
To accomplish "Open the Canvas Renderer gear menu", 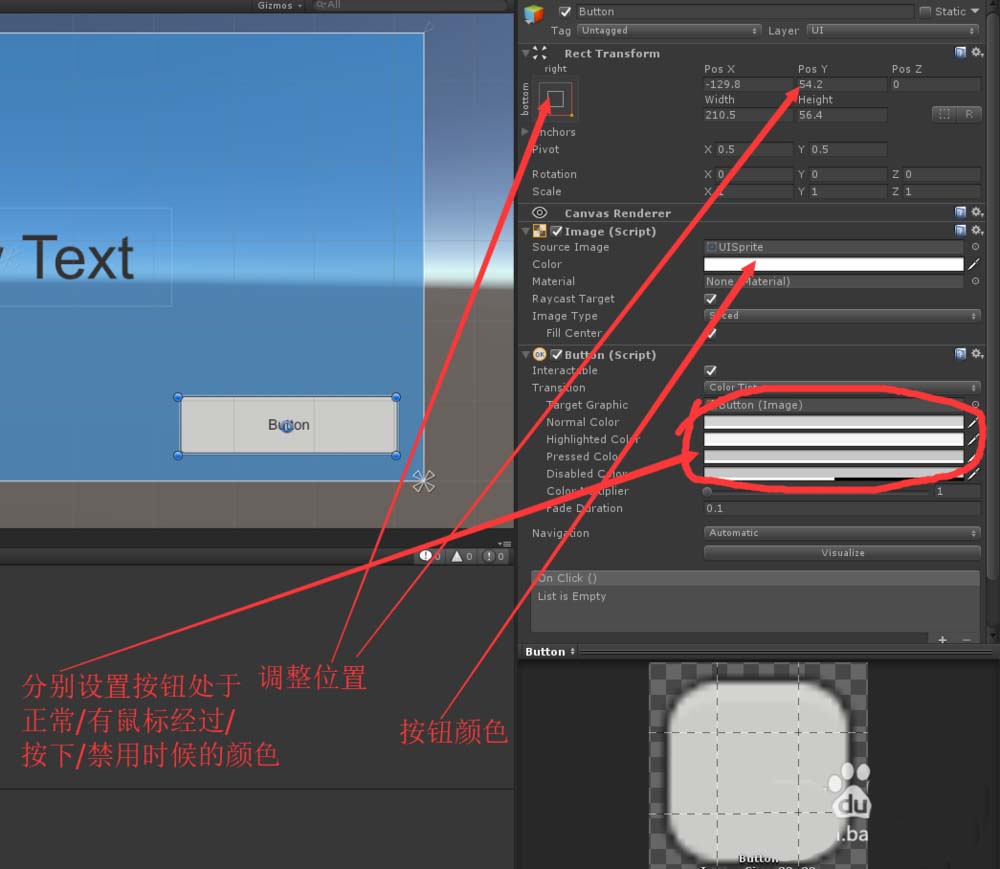I will point(976,212).
